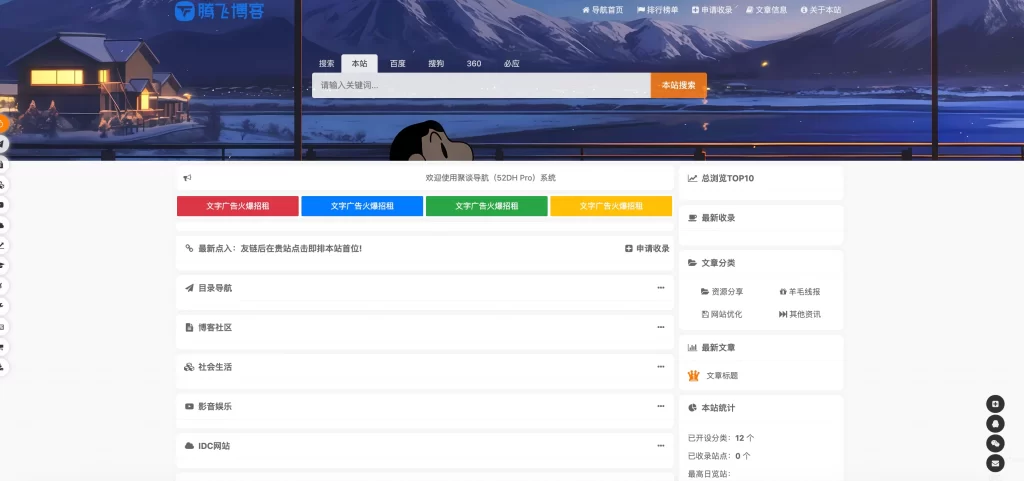The height and width of the screenshot is (481, 1024).
Task: Click the paper plane icon in left rail
Action: (x=3, y=144)
